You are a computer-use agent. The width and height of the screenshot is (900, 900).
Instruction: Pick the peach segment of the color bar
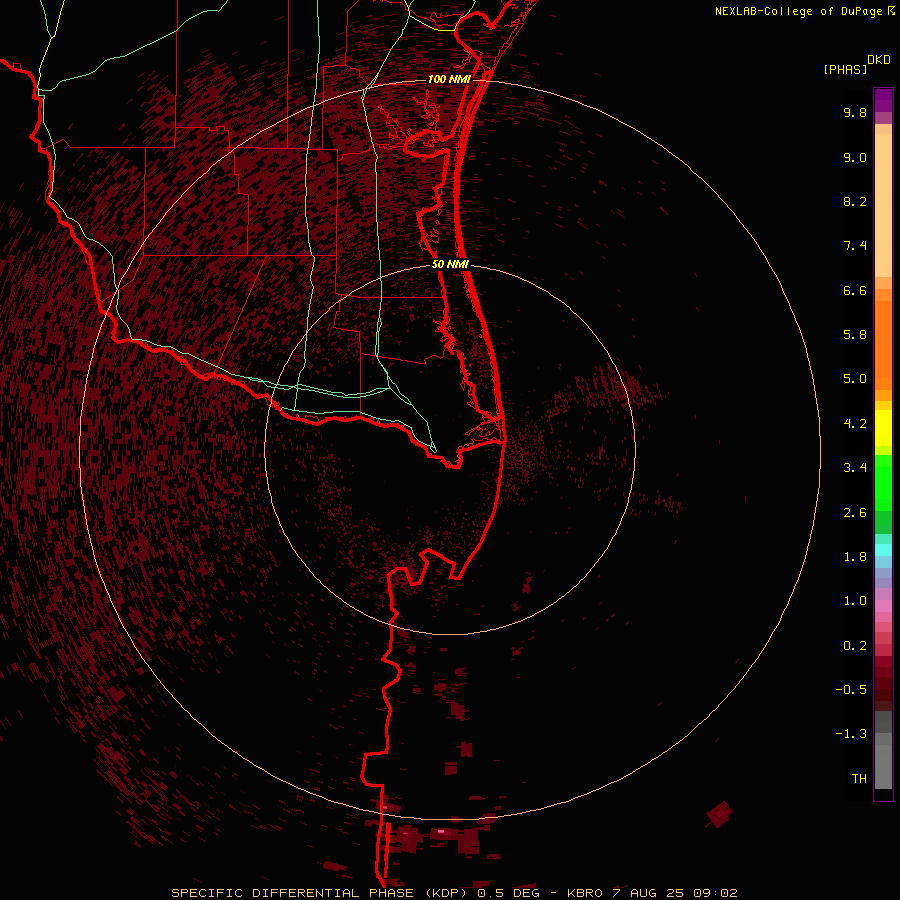883,205
